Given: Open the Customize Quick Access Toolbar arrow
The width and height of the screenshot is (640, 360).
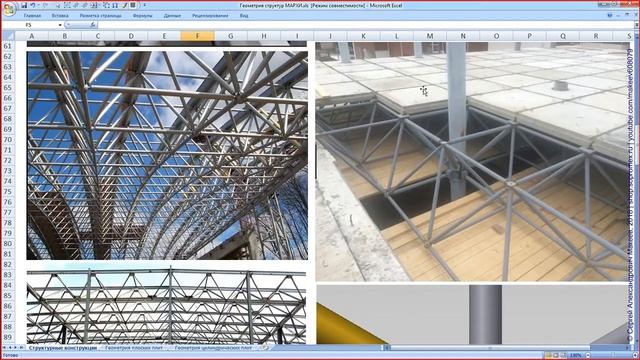Looking at the screenshot, I should 144,5.
